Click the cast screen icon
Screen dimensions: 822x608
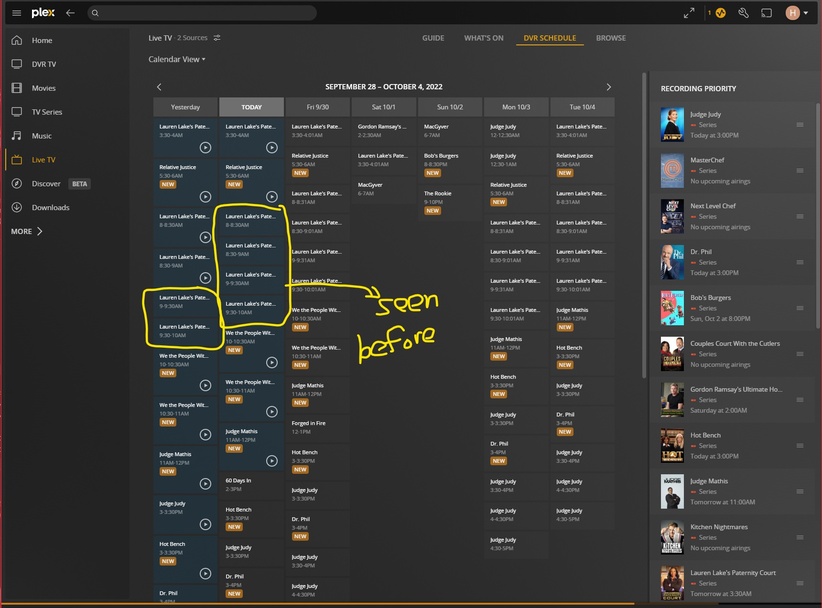pyautogui.click(x=766, y=13)
